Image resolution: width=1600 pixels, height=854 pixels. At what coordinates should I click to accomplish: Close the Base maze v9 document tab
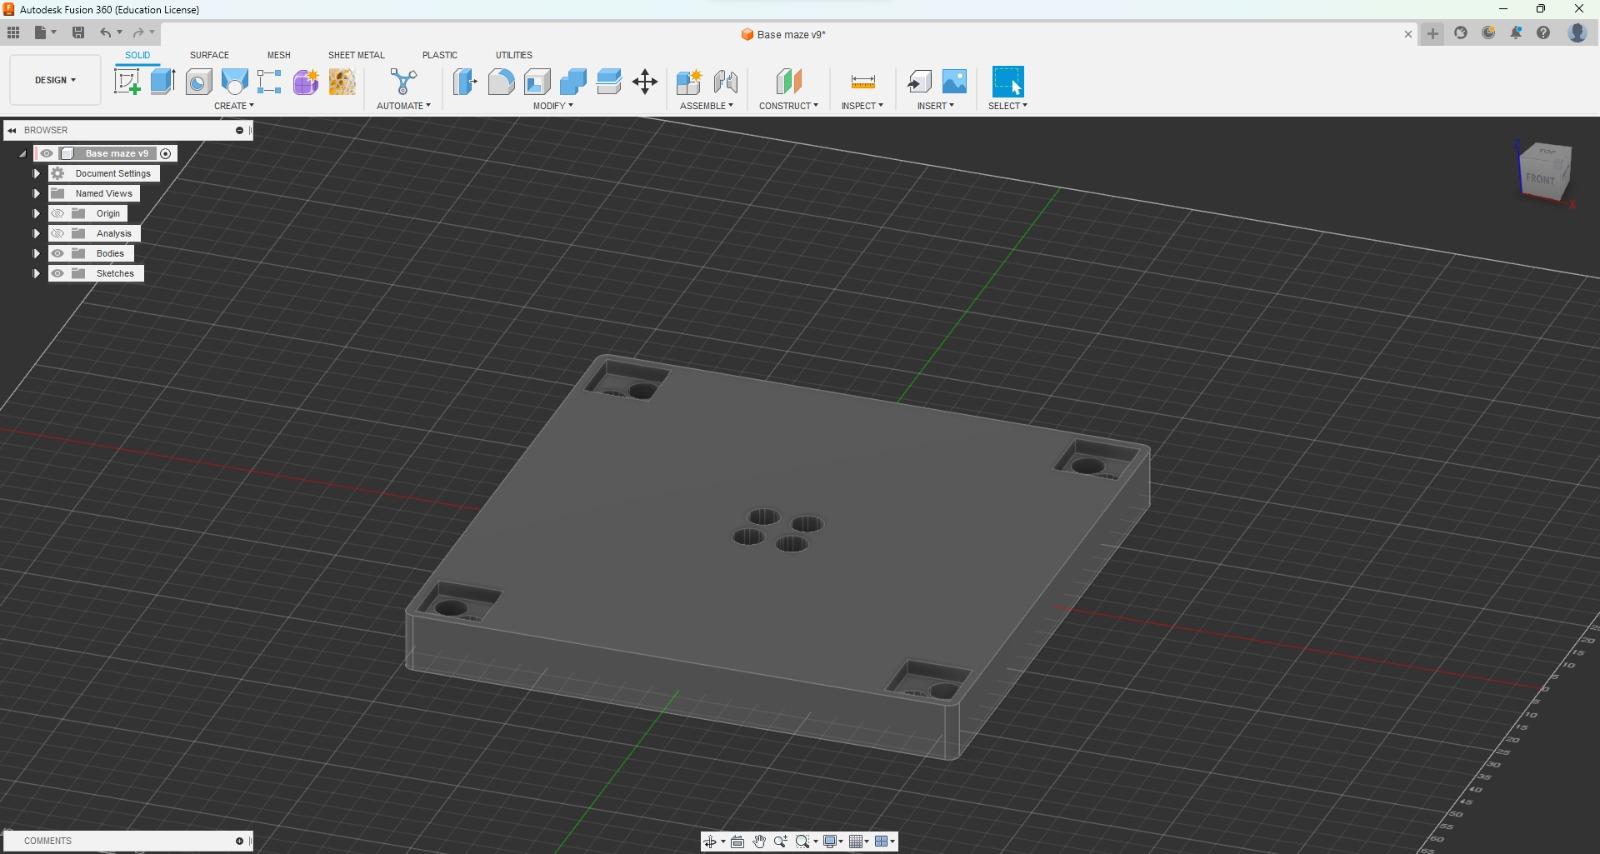point(1409,34)
